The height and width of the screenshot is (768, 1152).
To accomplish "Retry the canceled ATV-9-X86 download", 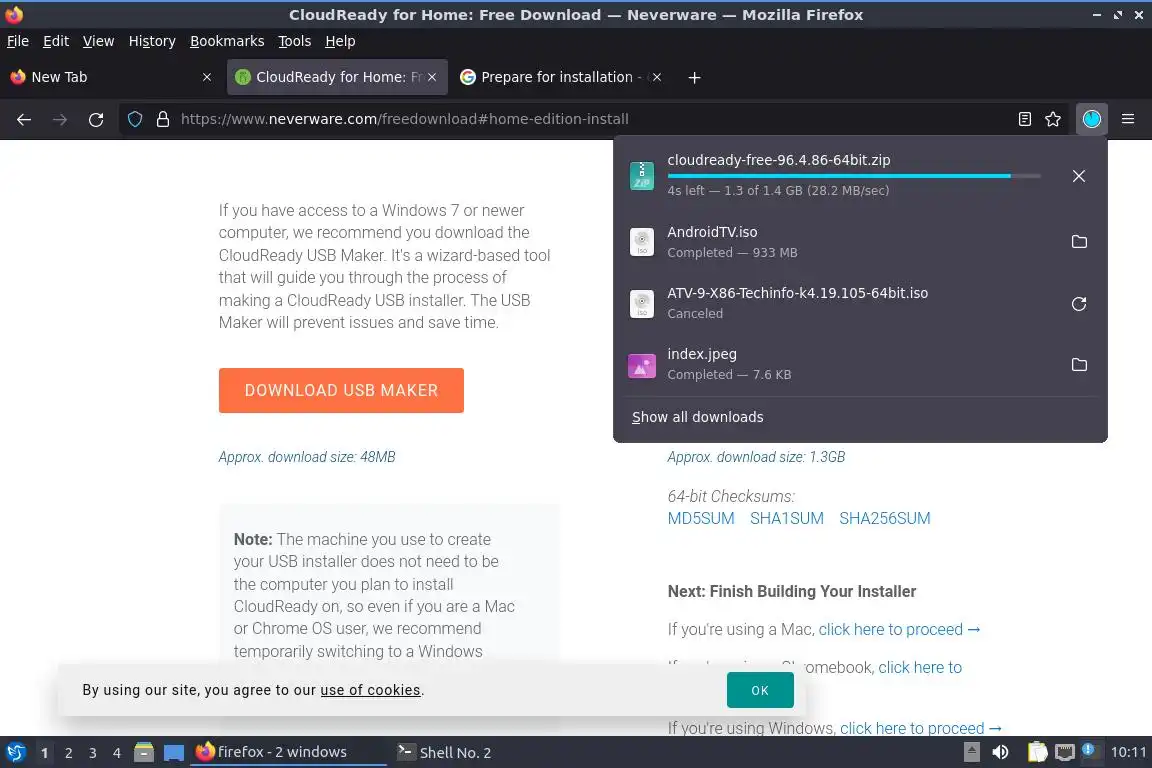I will pyautogui.click(x=1079, y=304).
